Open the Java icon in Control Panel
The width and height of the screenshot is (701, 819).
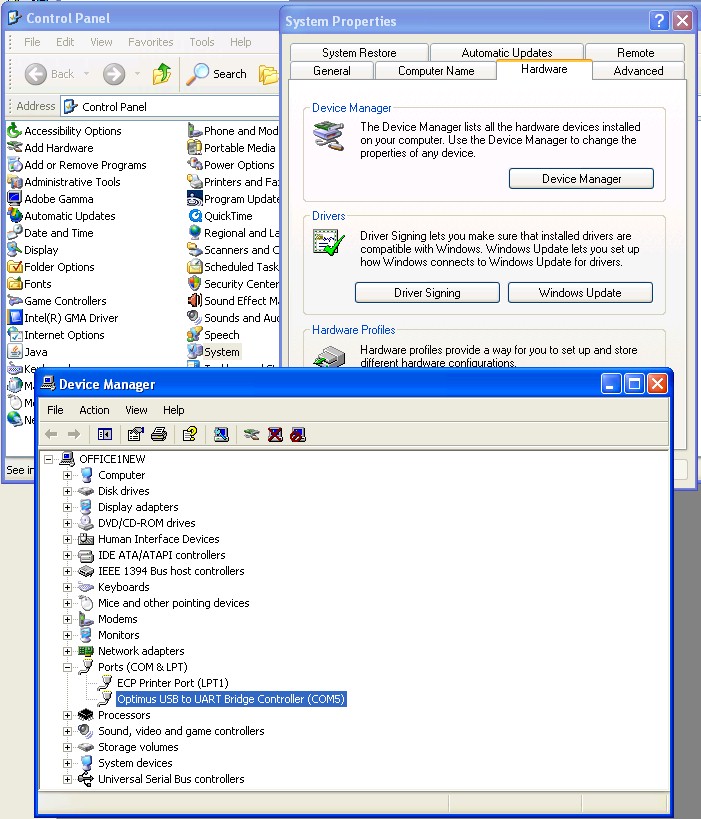[x=35, y=352]
